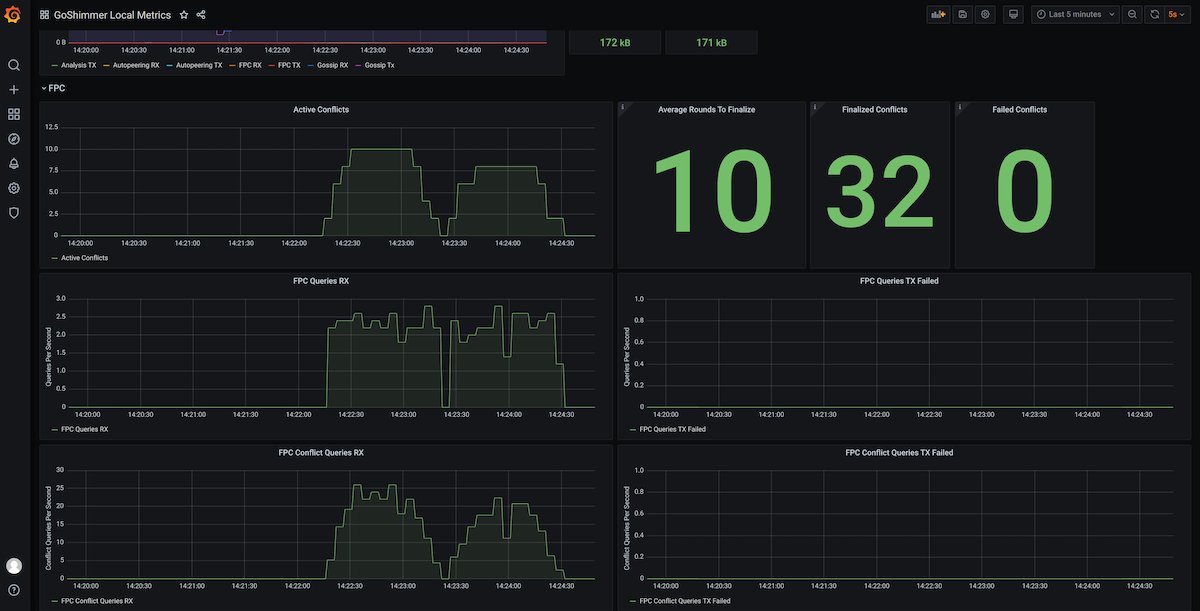Click the big 0 Failed Conflicts value
Image resolution: width=1200 pixels, height=611 pixels.
(1025, 192)
